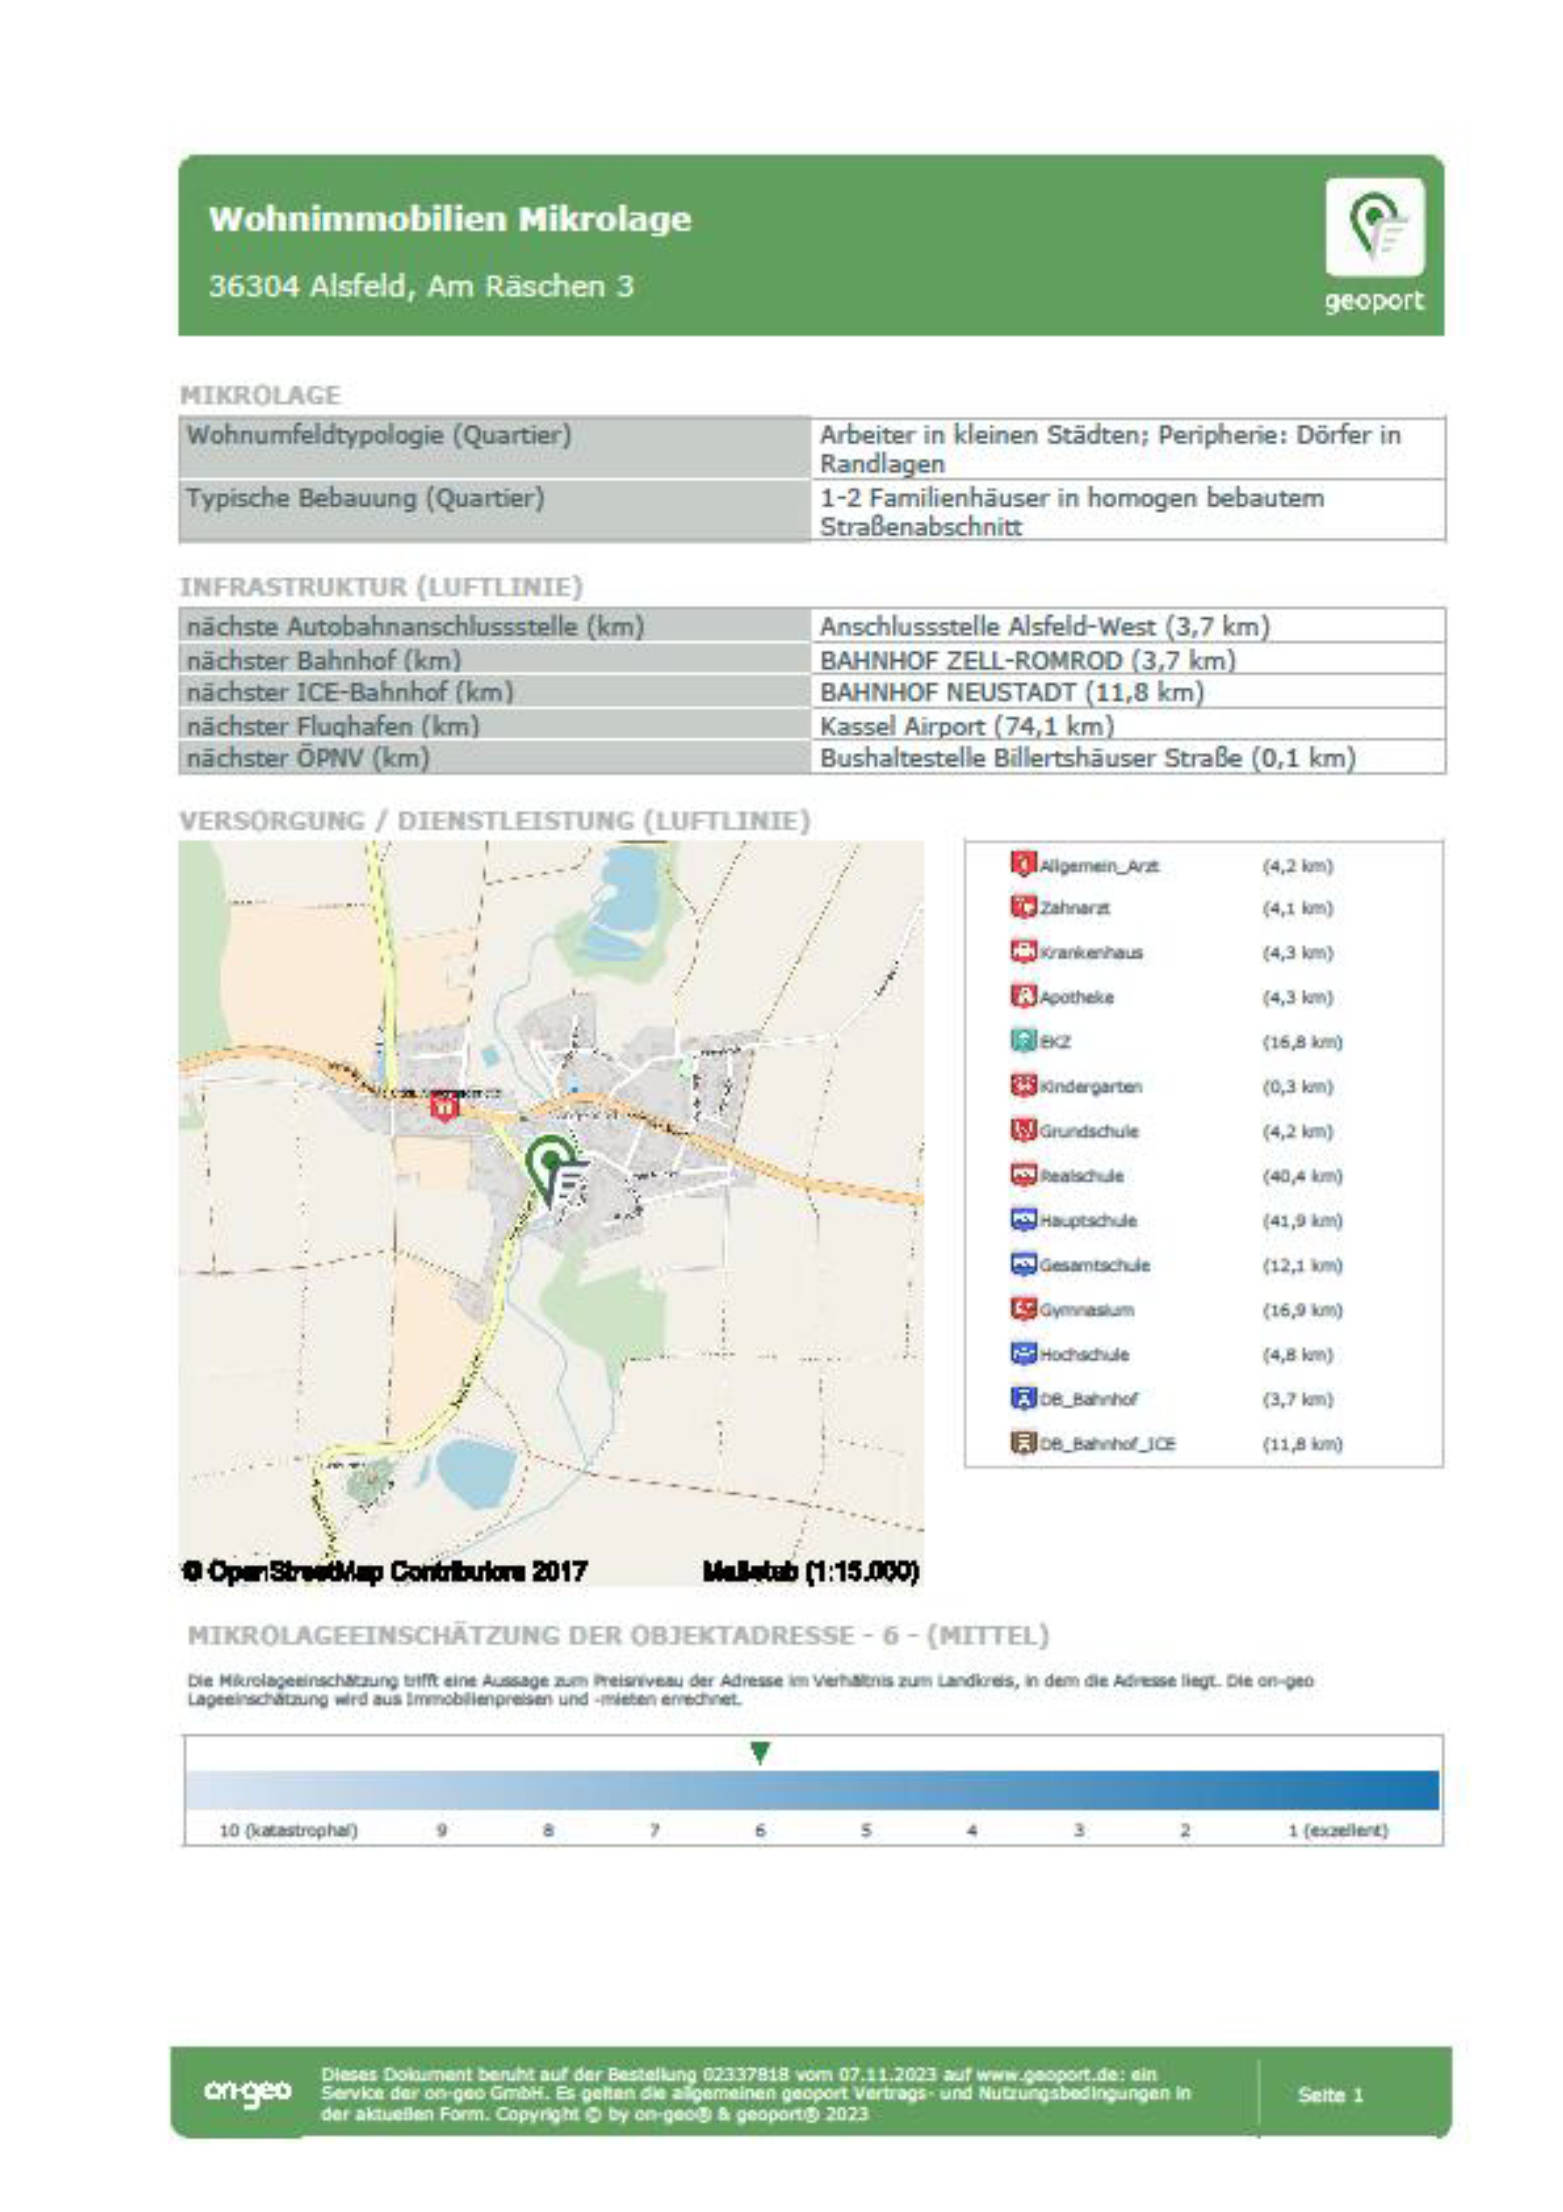Click 'Wohnumfeldtypologie (Quartier)' cell
This screenshot has height=2212, width=1563.
tap(495, 448)
